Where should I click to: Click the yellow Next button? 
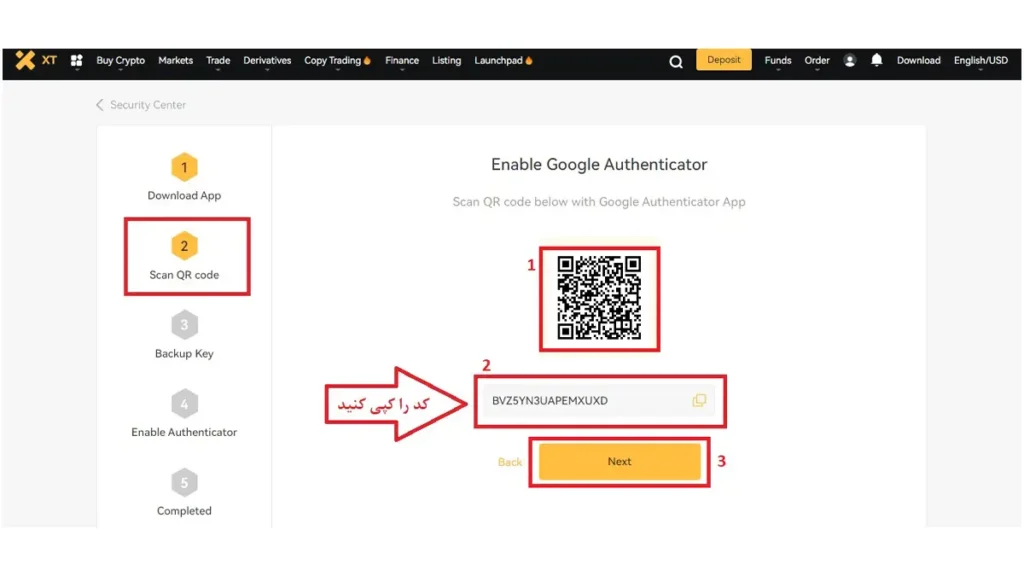[619, 462]
